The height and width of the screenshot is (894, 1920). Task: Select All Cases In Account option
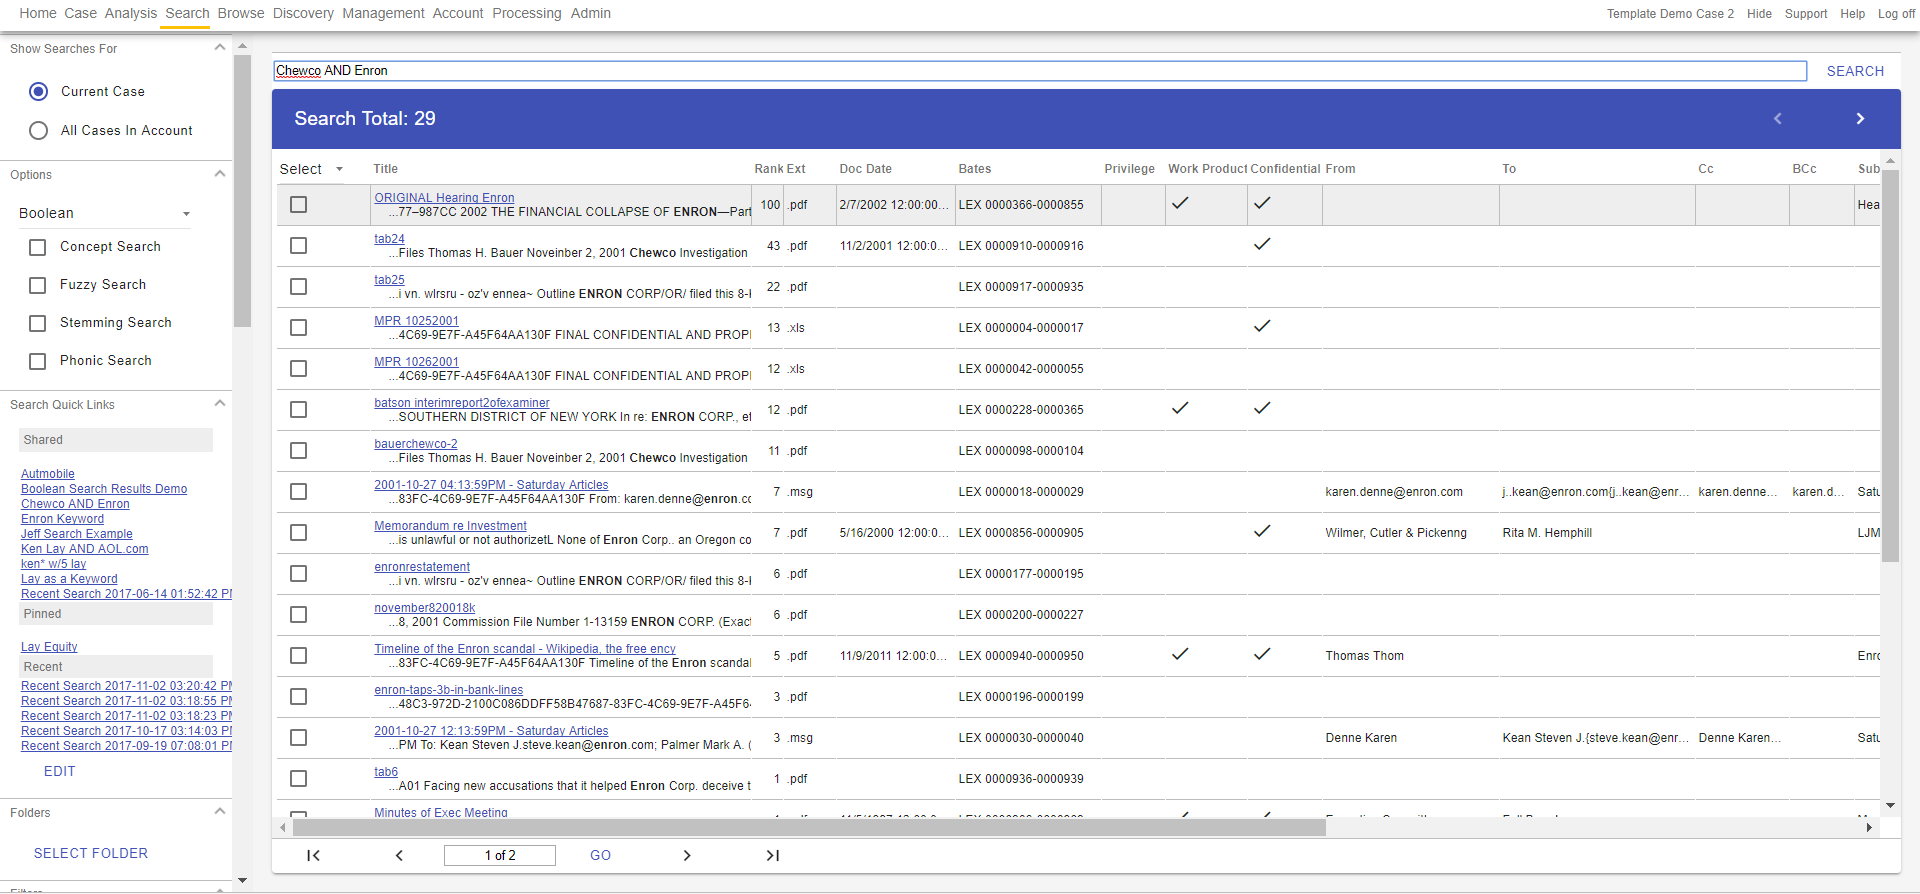tap(39, 130)
